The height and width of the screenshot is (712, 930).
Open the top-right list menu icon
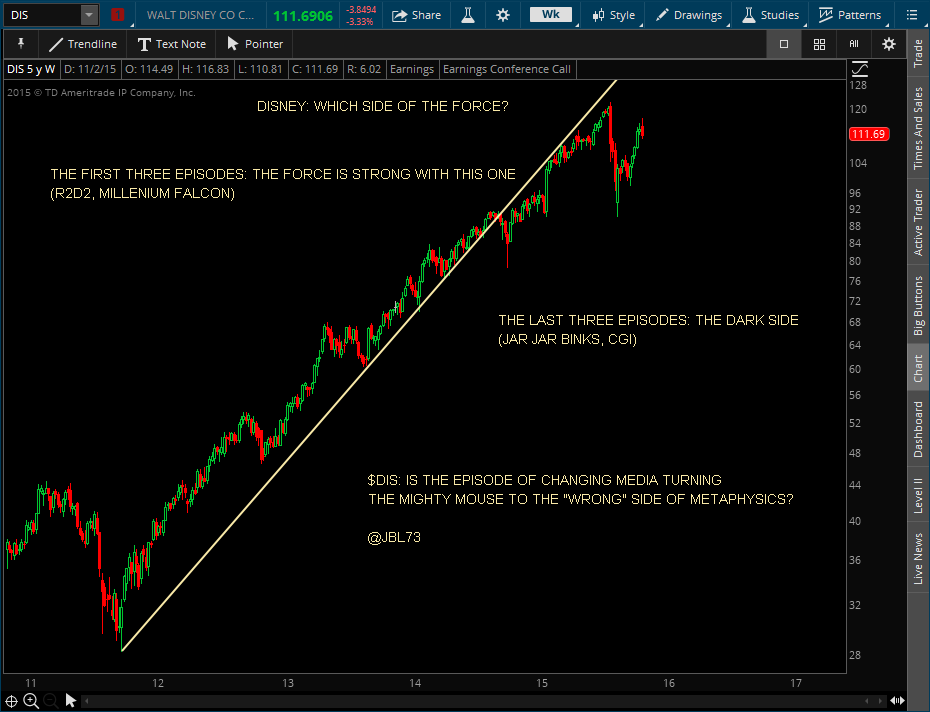pyautogui.click(x=912, y=15)
